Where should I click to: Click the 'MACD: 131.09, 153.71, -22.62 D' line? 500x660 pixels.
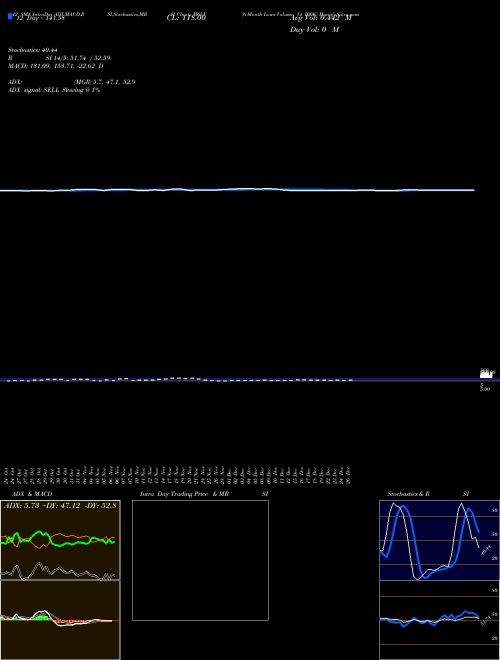coord(56,66)
